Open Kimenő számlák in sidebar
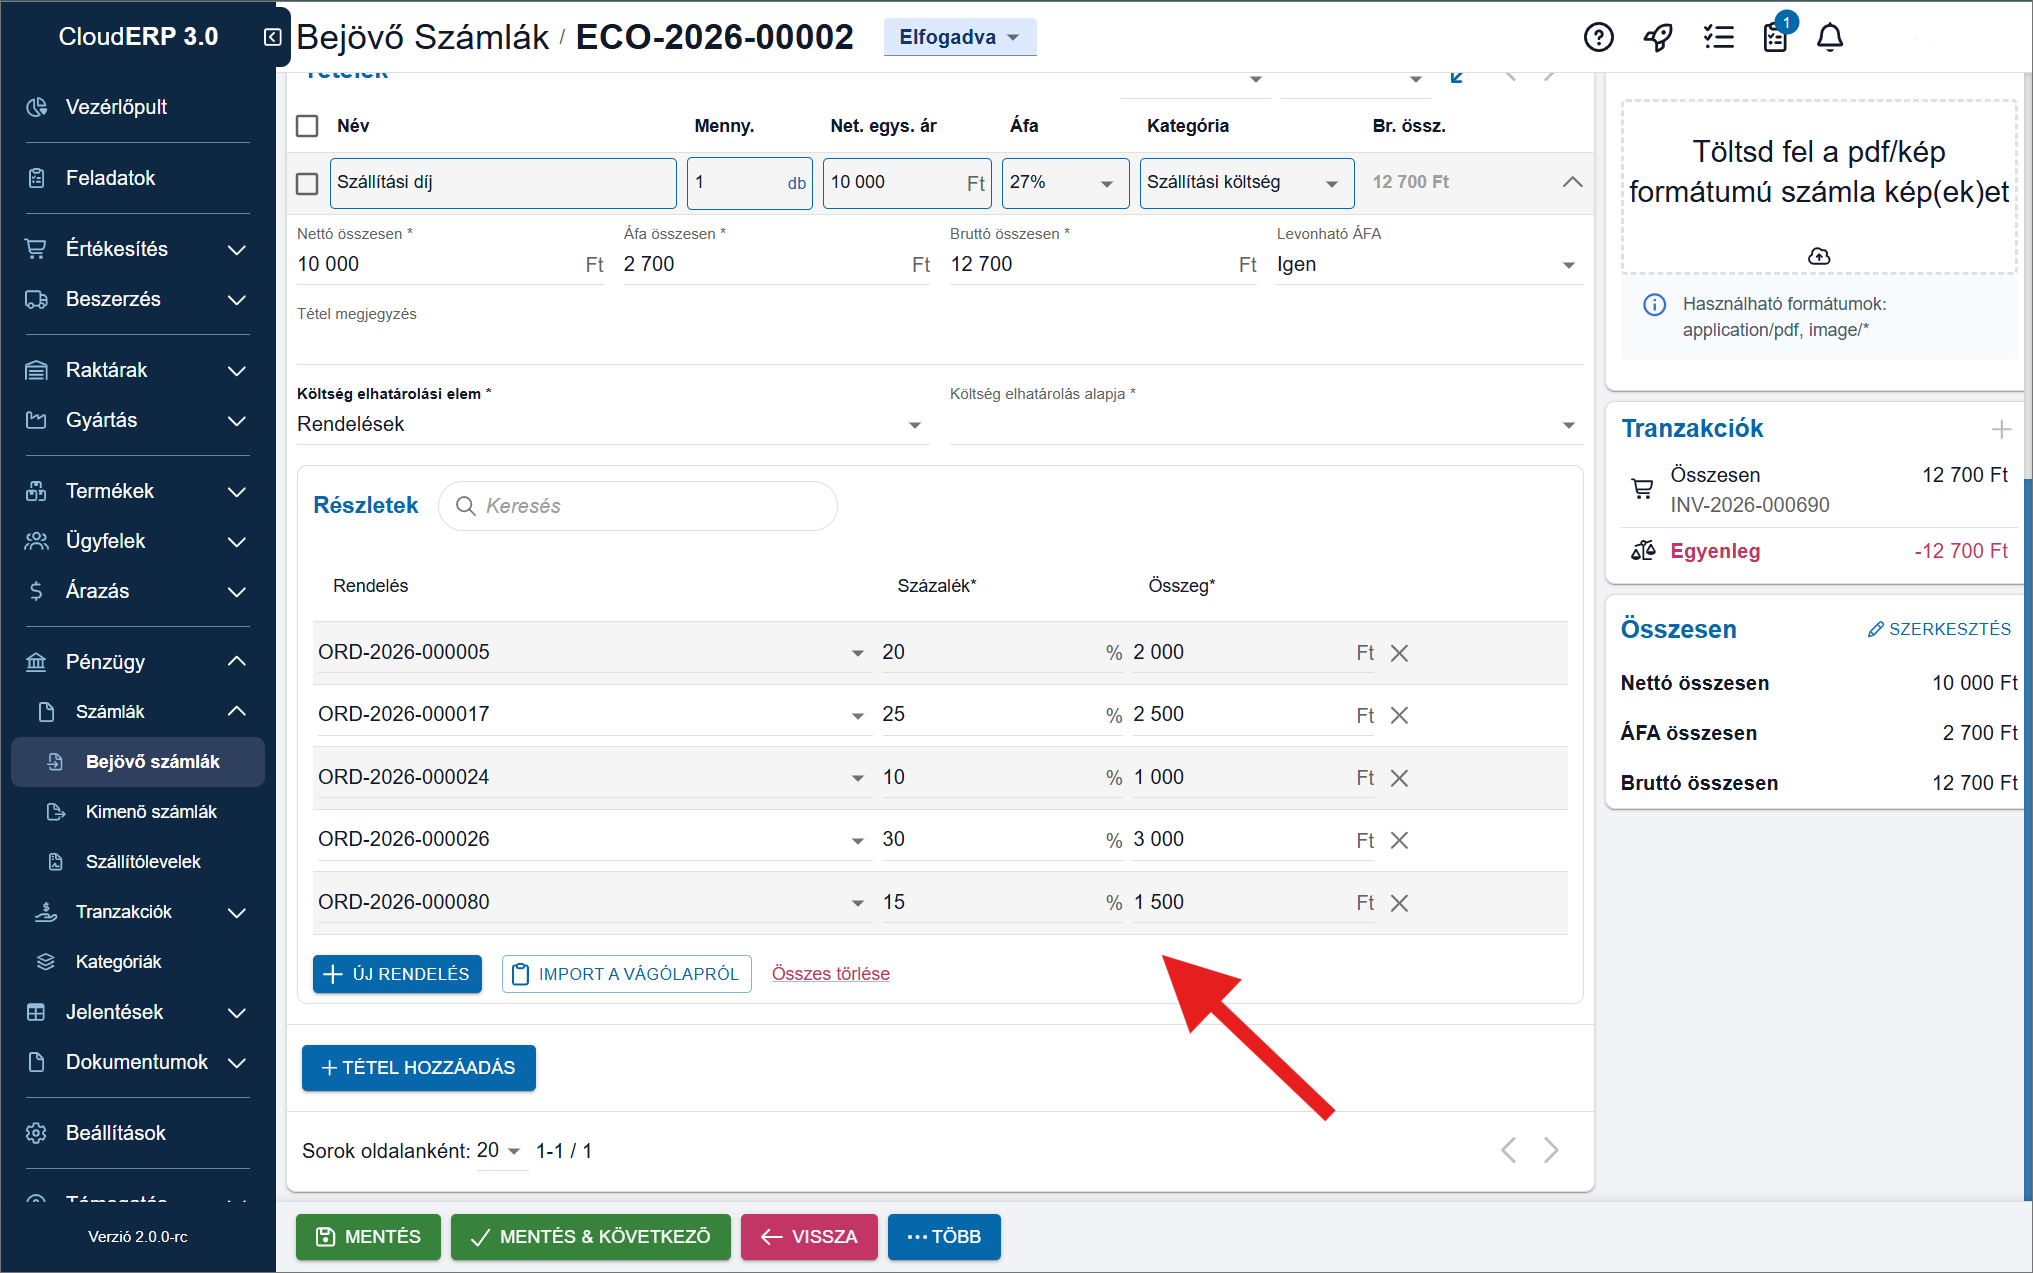 151,812
